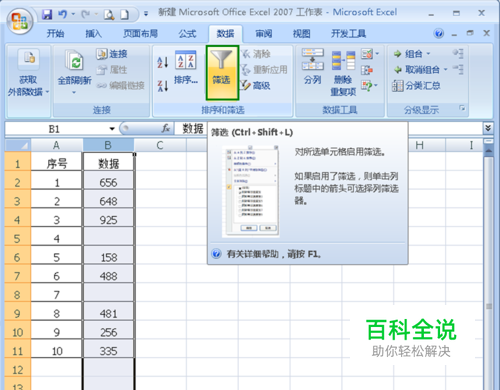Image resolution: width=500 pixels, height=390 pixels.
Task: Click the 清除 clear filter button
Action: point(256,54)
